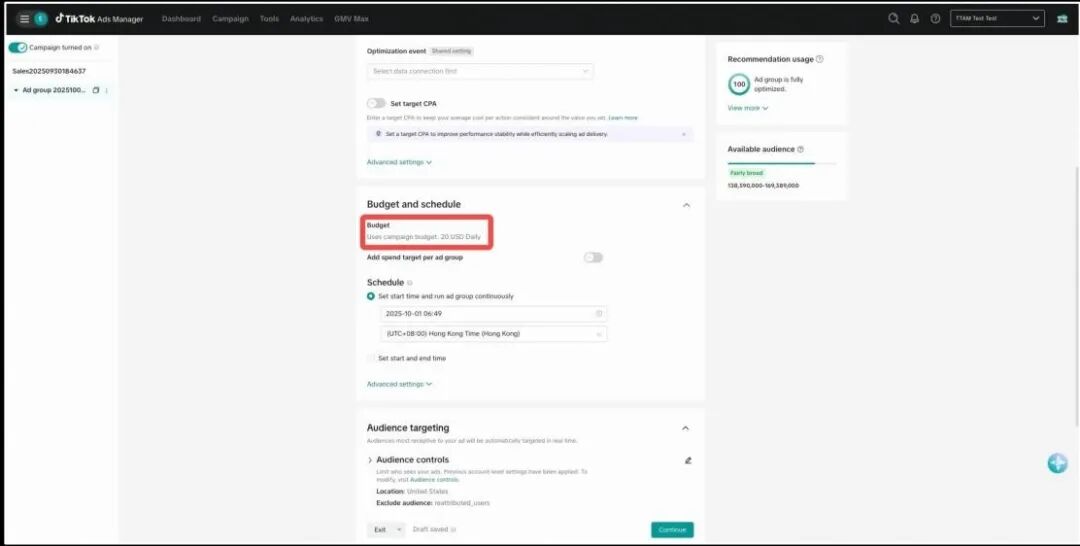Click the info icon next to Campaign turned on
1080x546 pixels.
tap(96, 48)
